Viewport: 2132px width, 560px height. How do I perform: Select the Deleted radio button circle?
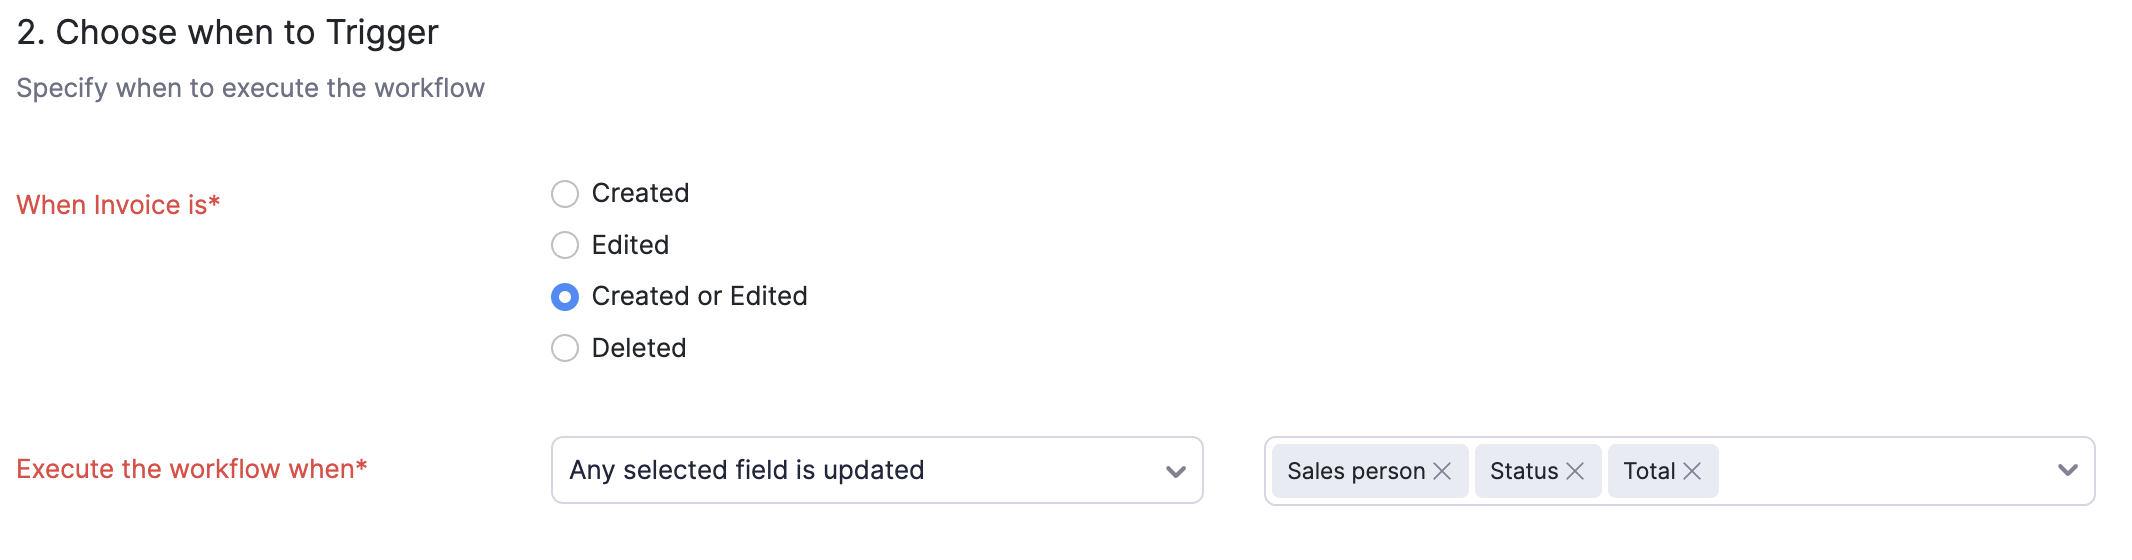565,348
